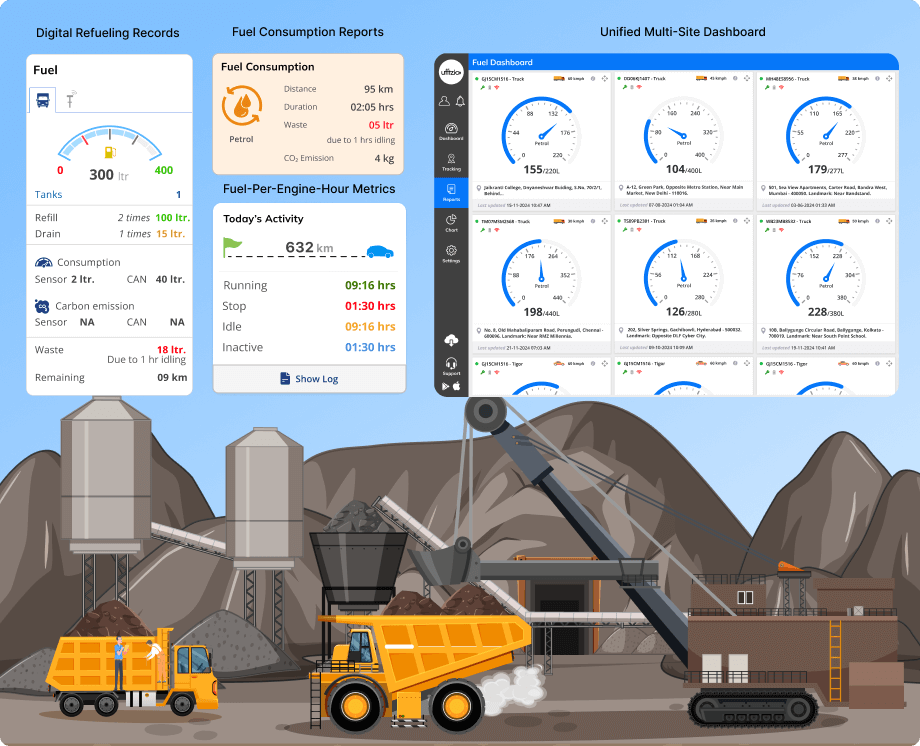Open Settings from the sidebar

451,253
